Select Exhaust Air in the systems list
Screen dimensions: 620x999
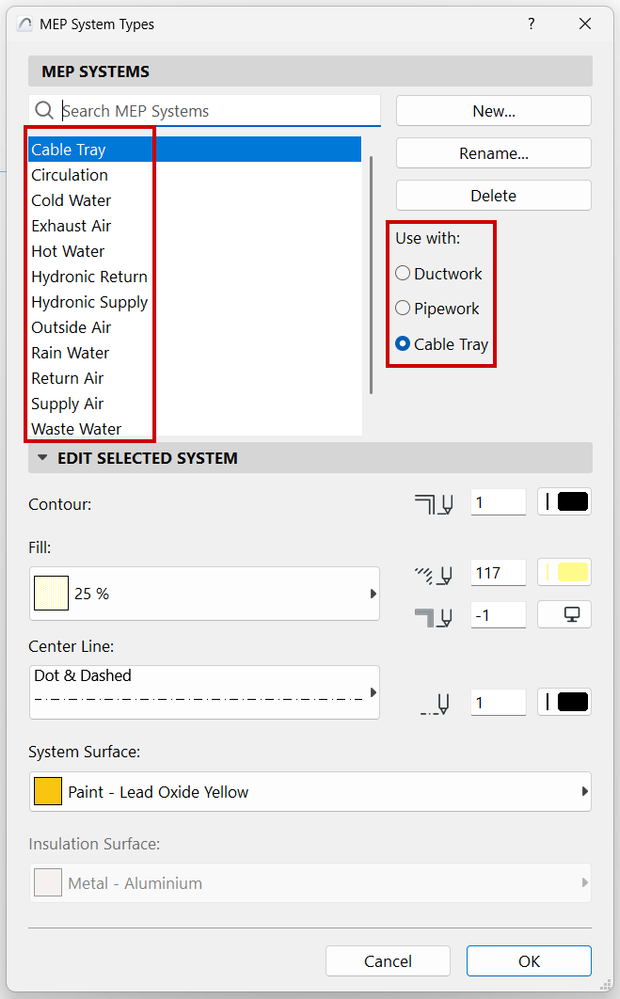[71, 226]
